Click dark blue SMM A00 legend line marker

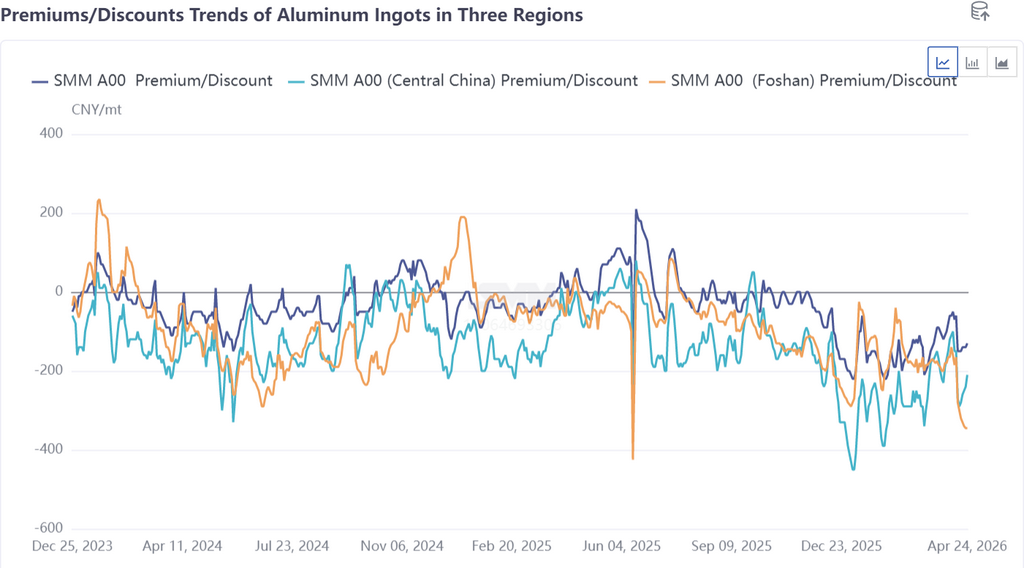point(41,81)
